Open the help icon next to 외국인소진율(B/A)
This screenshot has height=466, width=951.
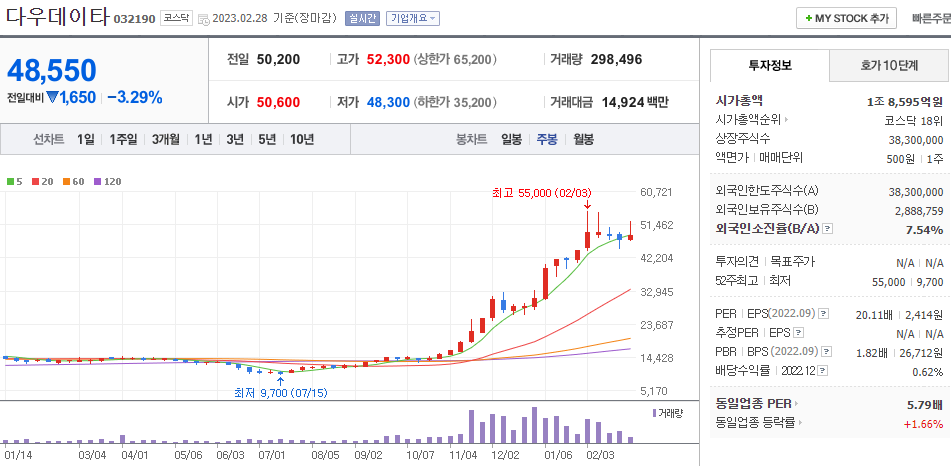(828, 229)
